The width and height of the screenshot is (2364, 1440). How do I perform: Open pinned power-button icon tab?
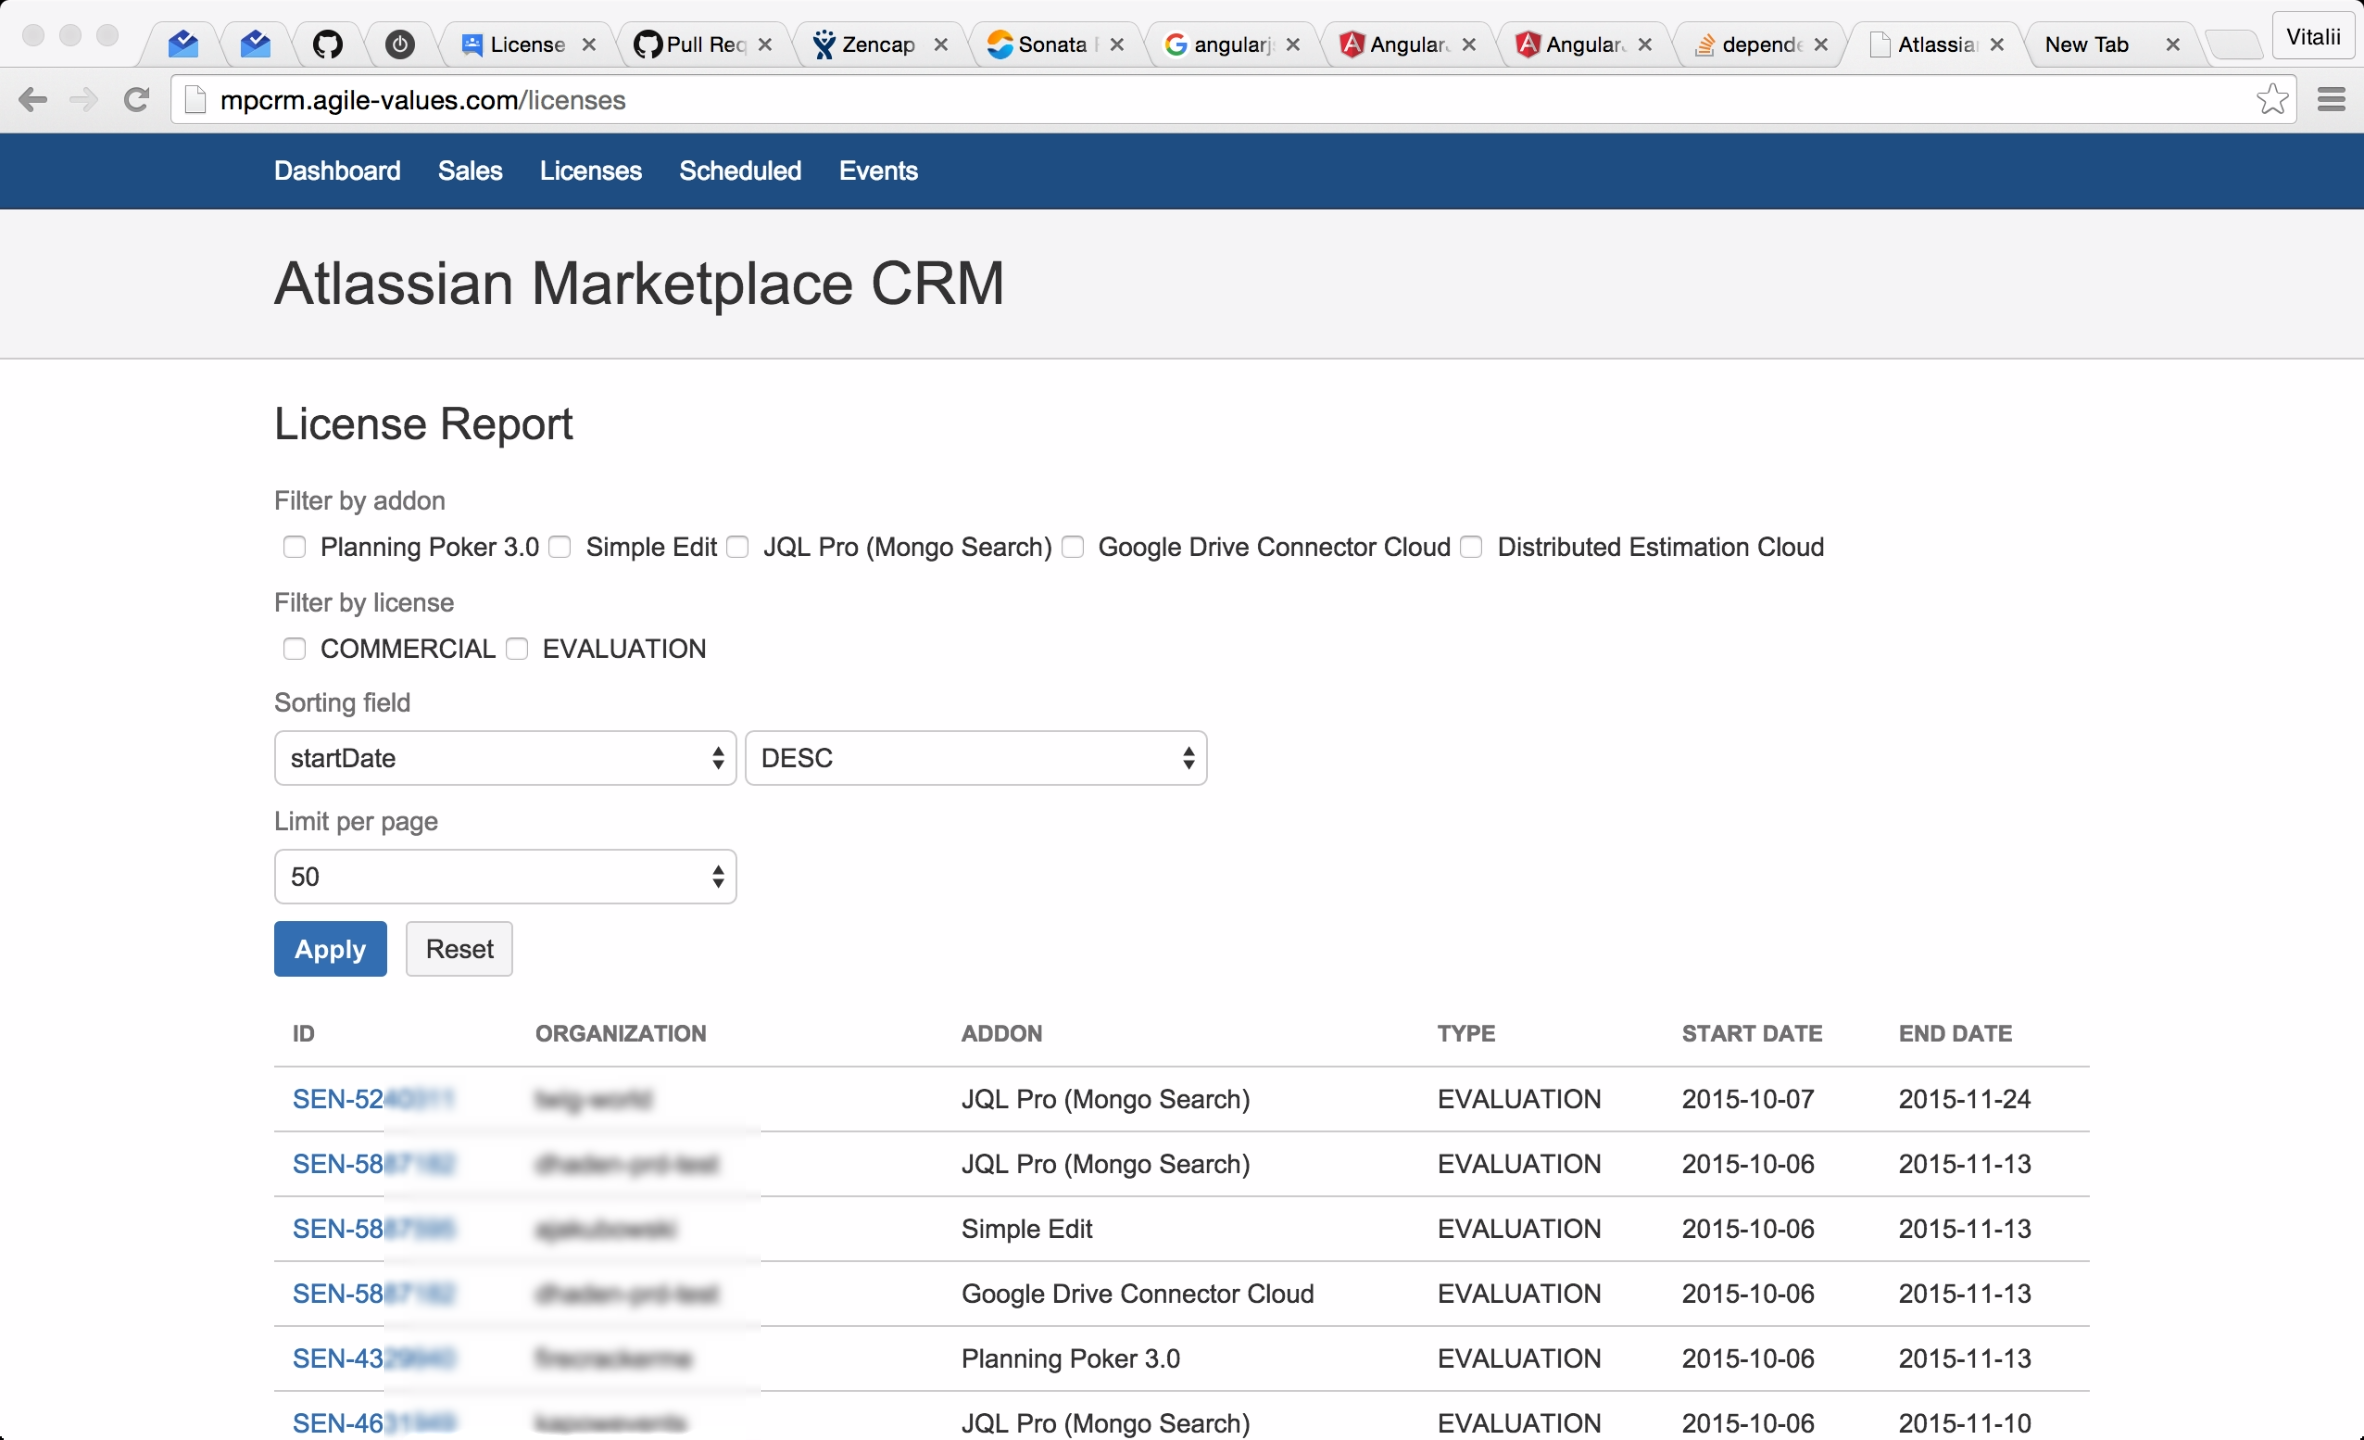(x=400, y=44)
